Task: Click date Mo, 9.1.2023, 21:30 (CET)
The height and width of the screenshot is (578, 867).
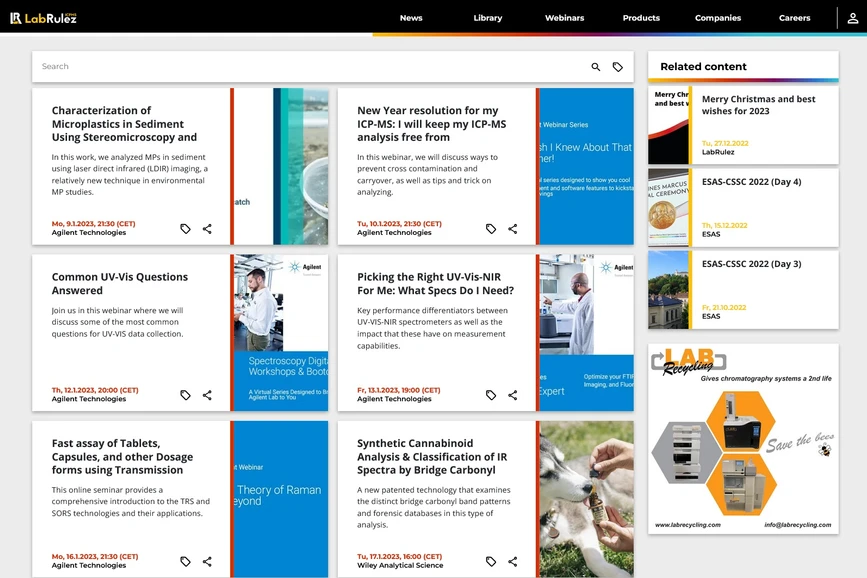Action: [x=93, y=223]
